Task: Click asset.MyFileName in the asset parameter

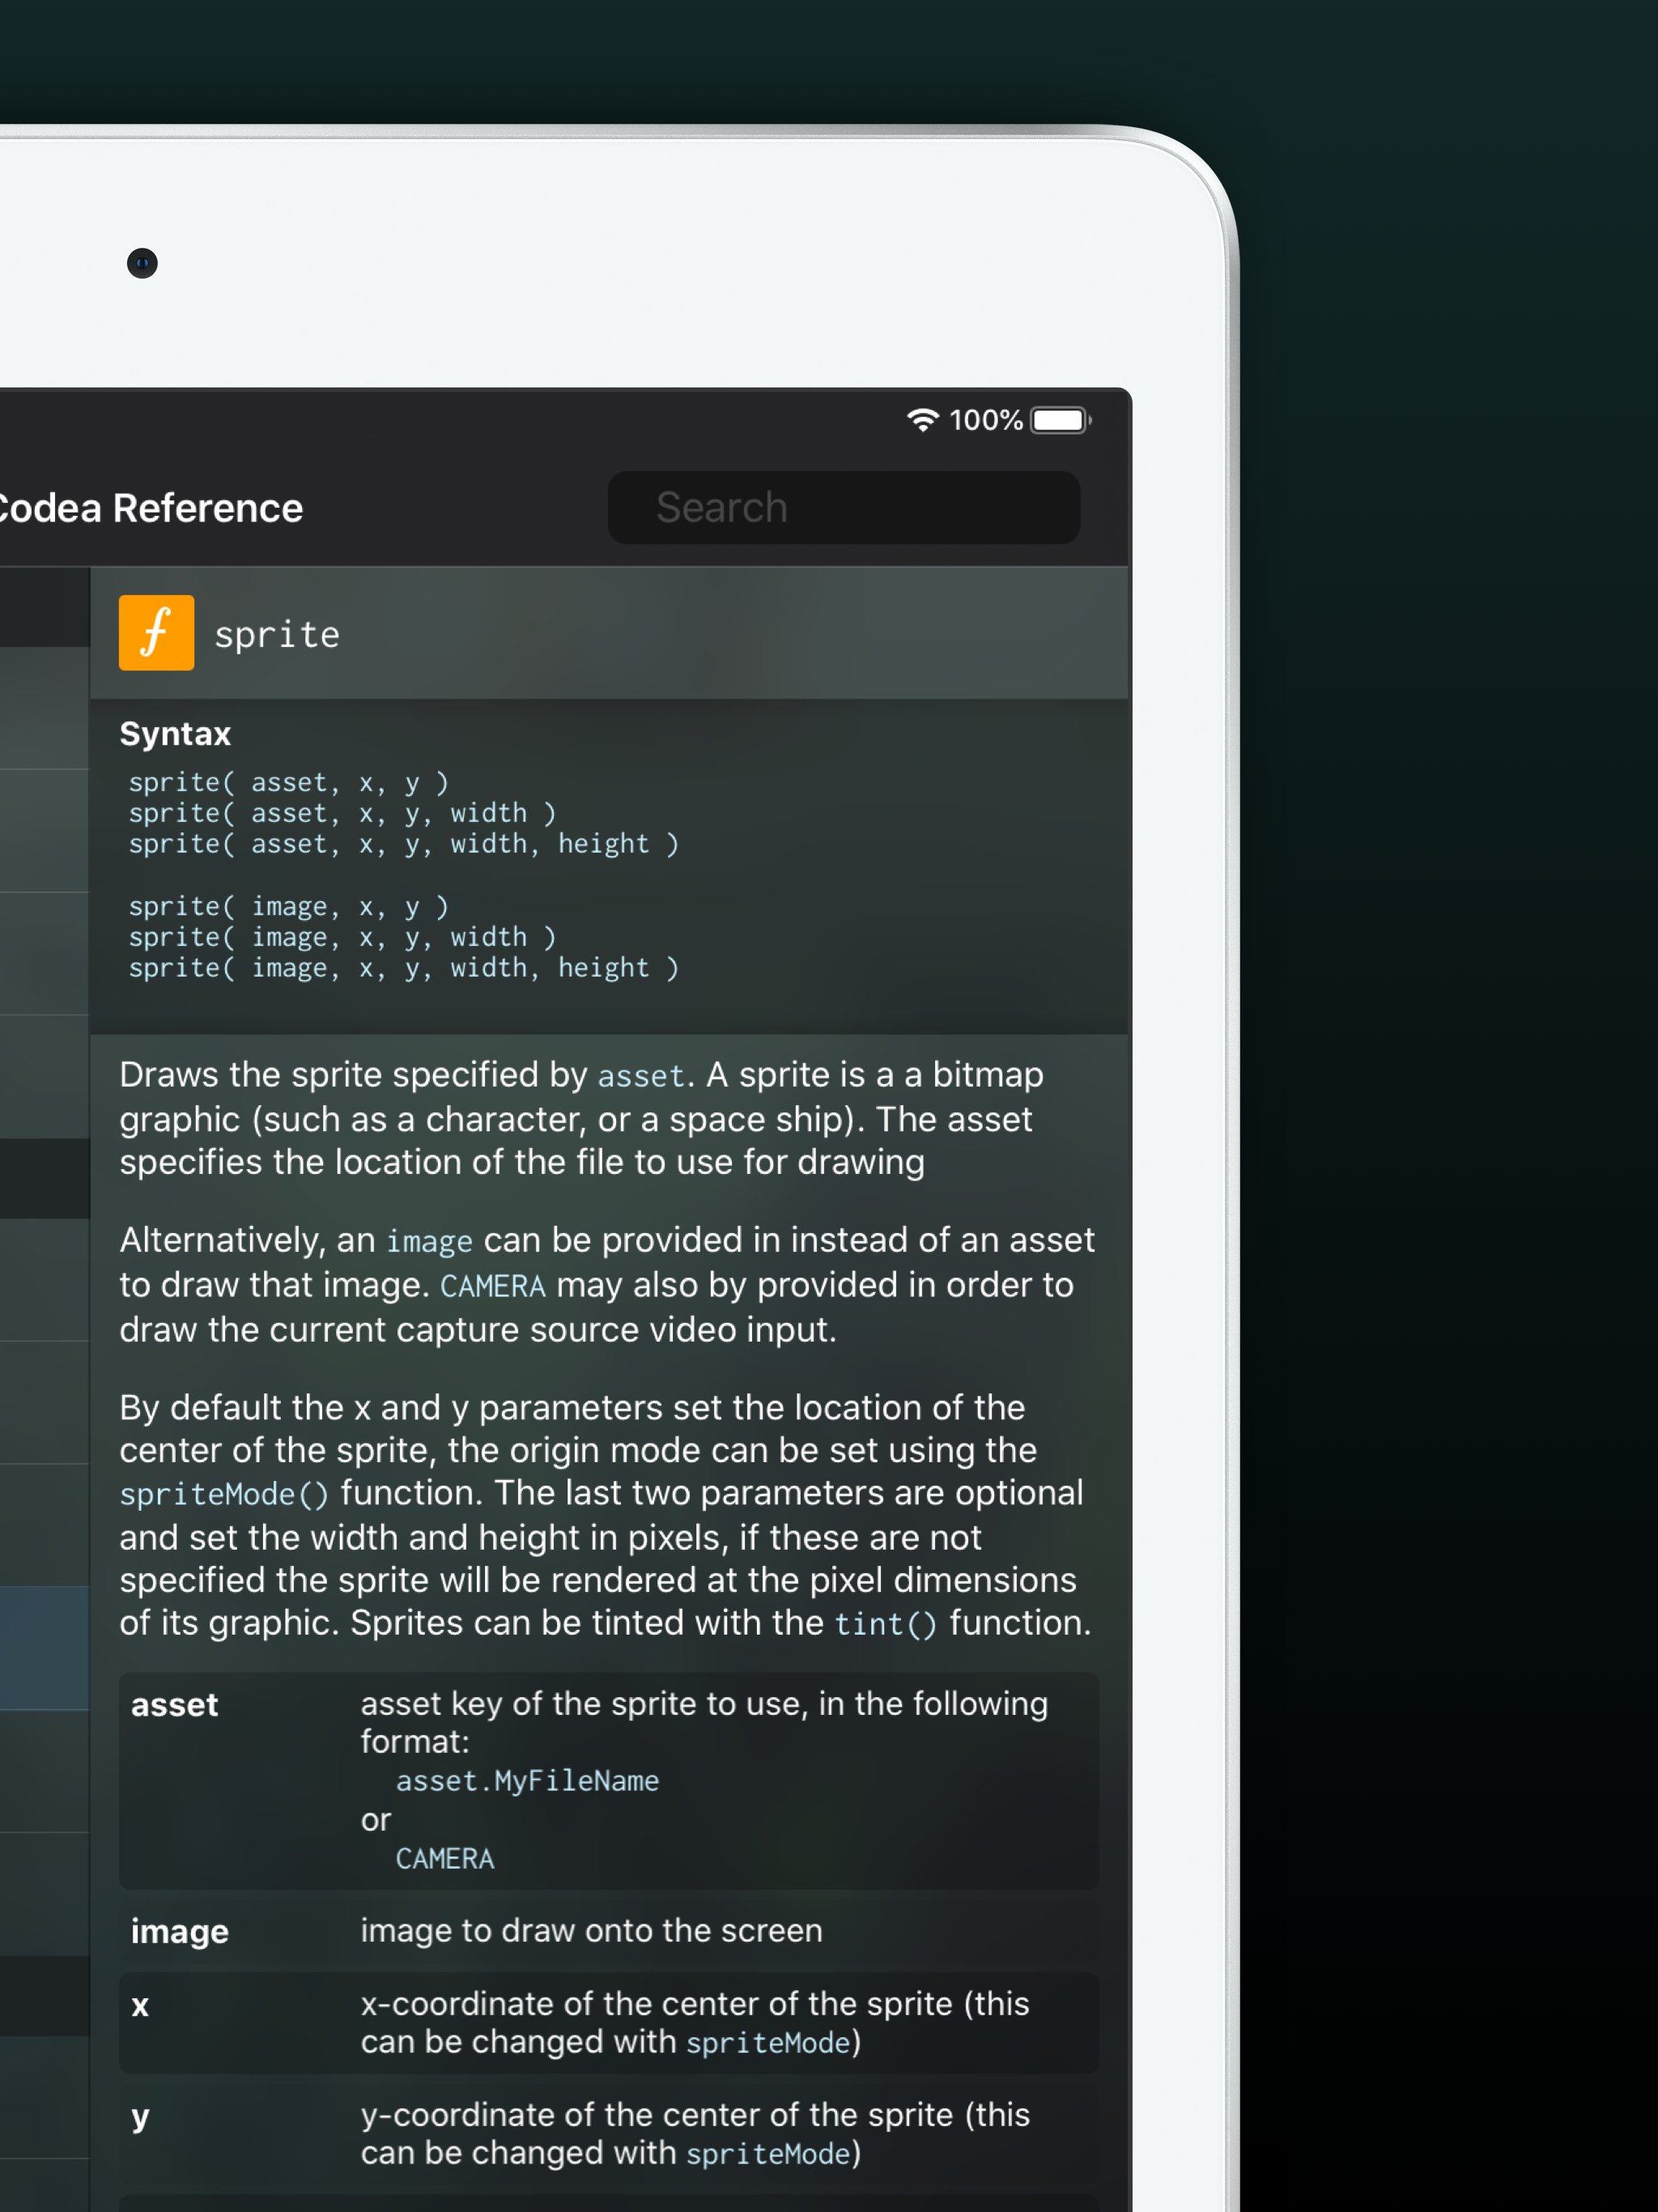Action: point(527,1781)
